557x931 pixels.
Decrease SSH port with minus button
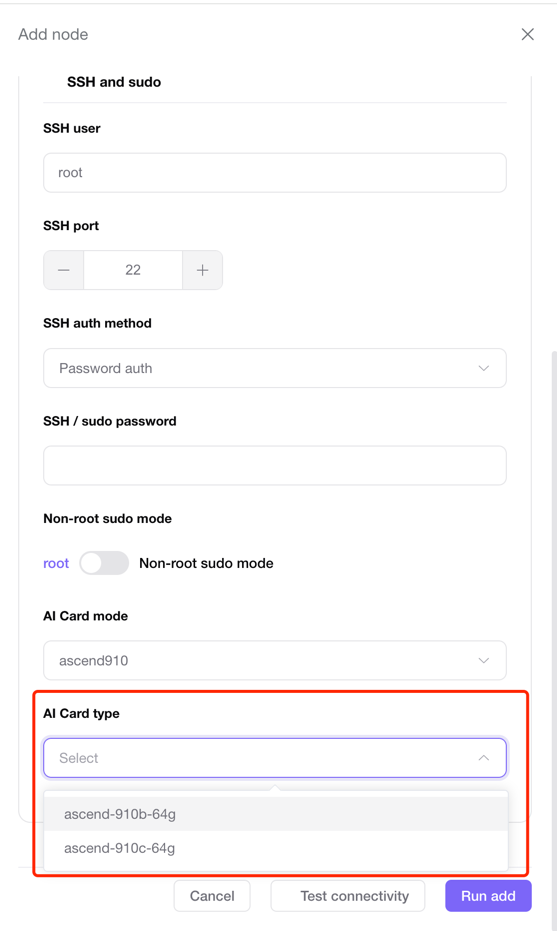pyautogui.click(x=64, y=270)
